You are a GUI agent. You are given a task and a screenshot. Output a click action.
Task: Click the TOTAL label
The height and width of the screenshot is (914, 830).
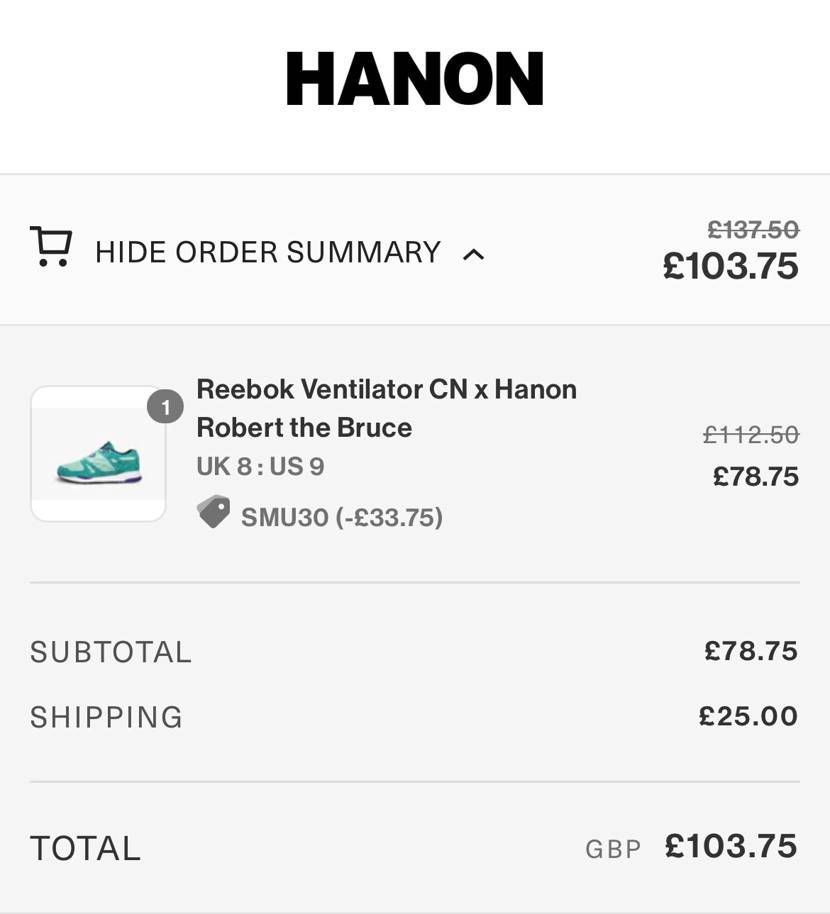(85, 848)
